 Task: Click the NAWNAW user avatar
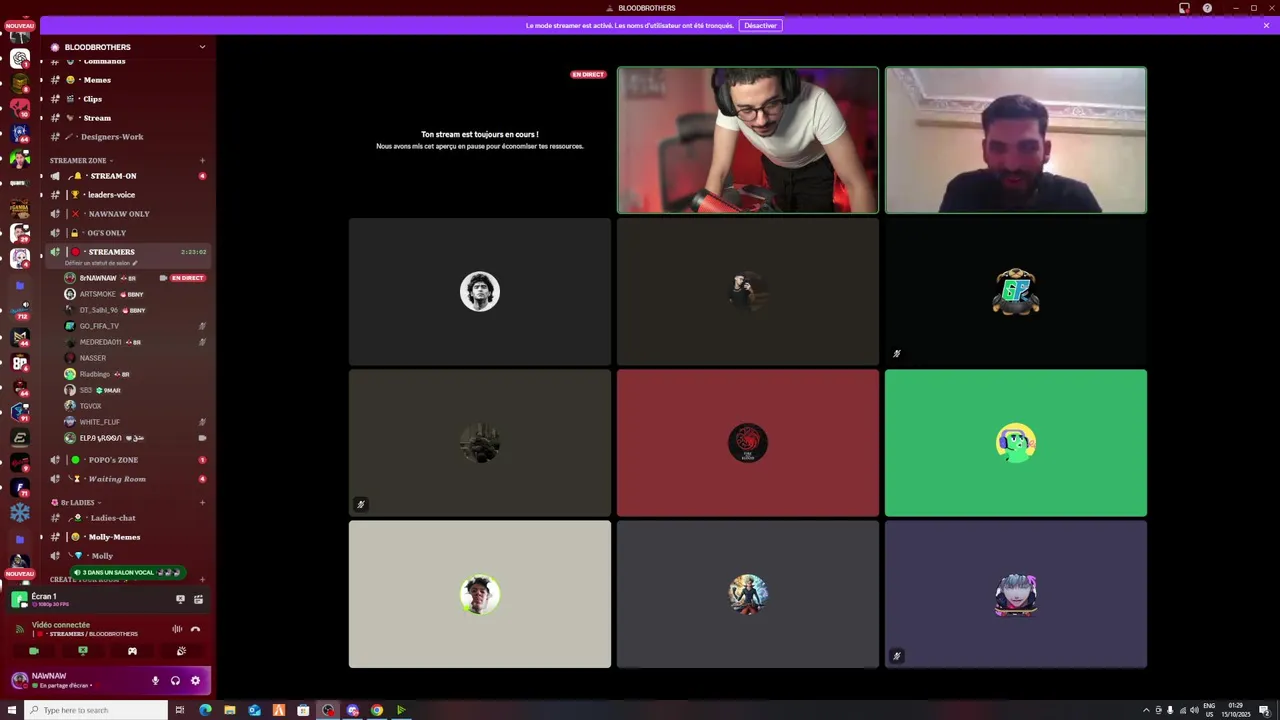coord(19,680)
